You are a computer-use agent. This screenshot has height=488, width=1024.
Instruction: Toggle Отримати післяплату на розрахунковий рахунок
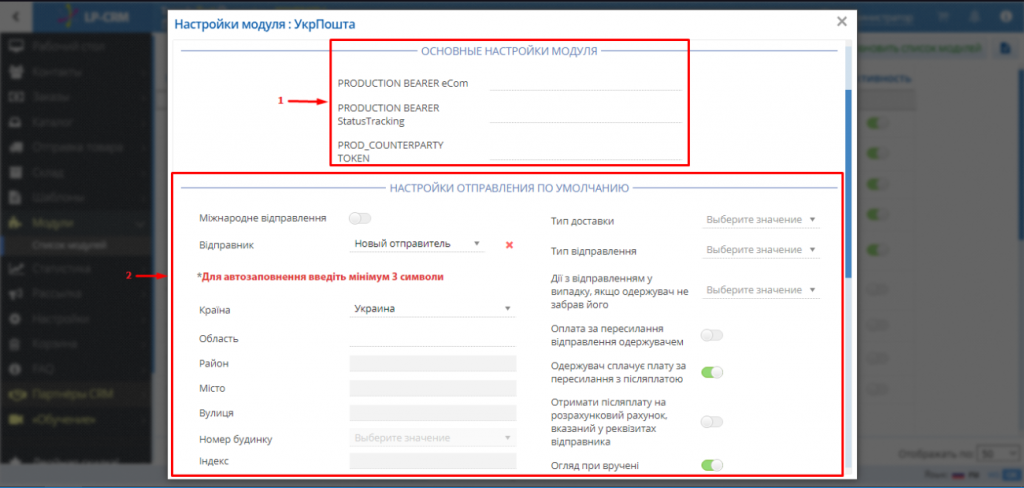click(712, 422)
